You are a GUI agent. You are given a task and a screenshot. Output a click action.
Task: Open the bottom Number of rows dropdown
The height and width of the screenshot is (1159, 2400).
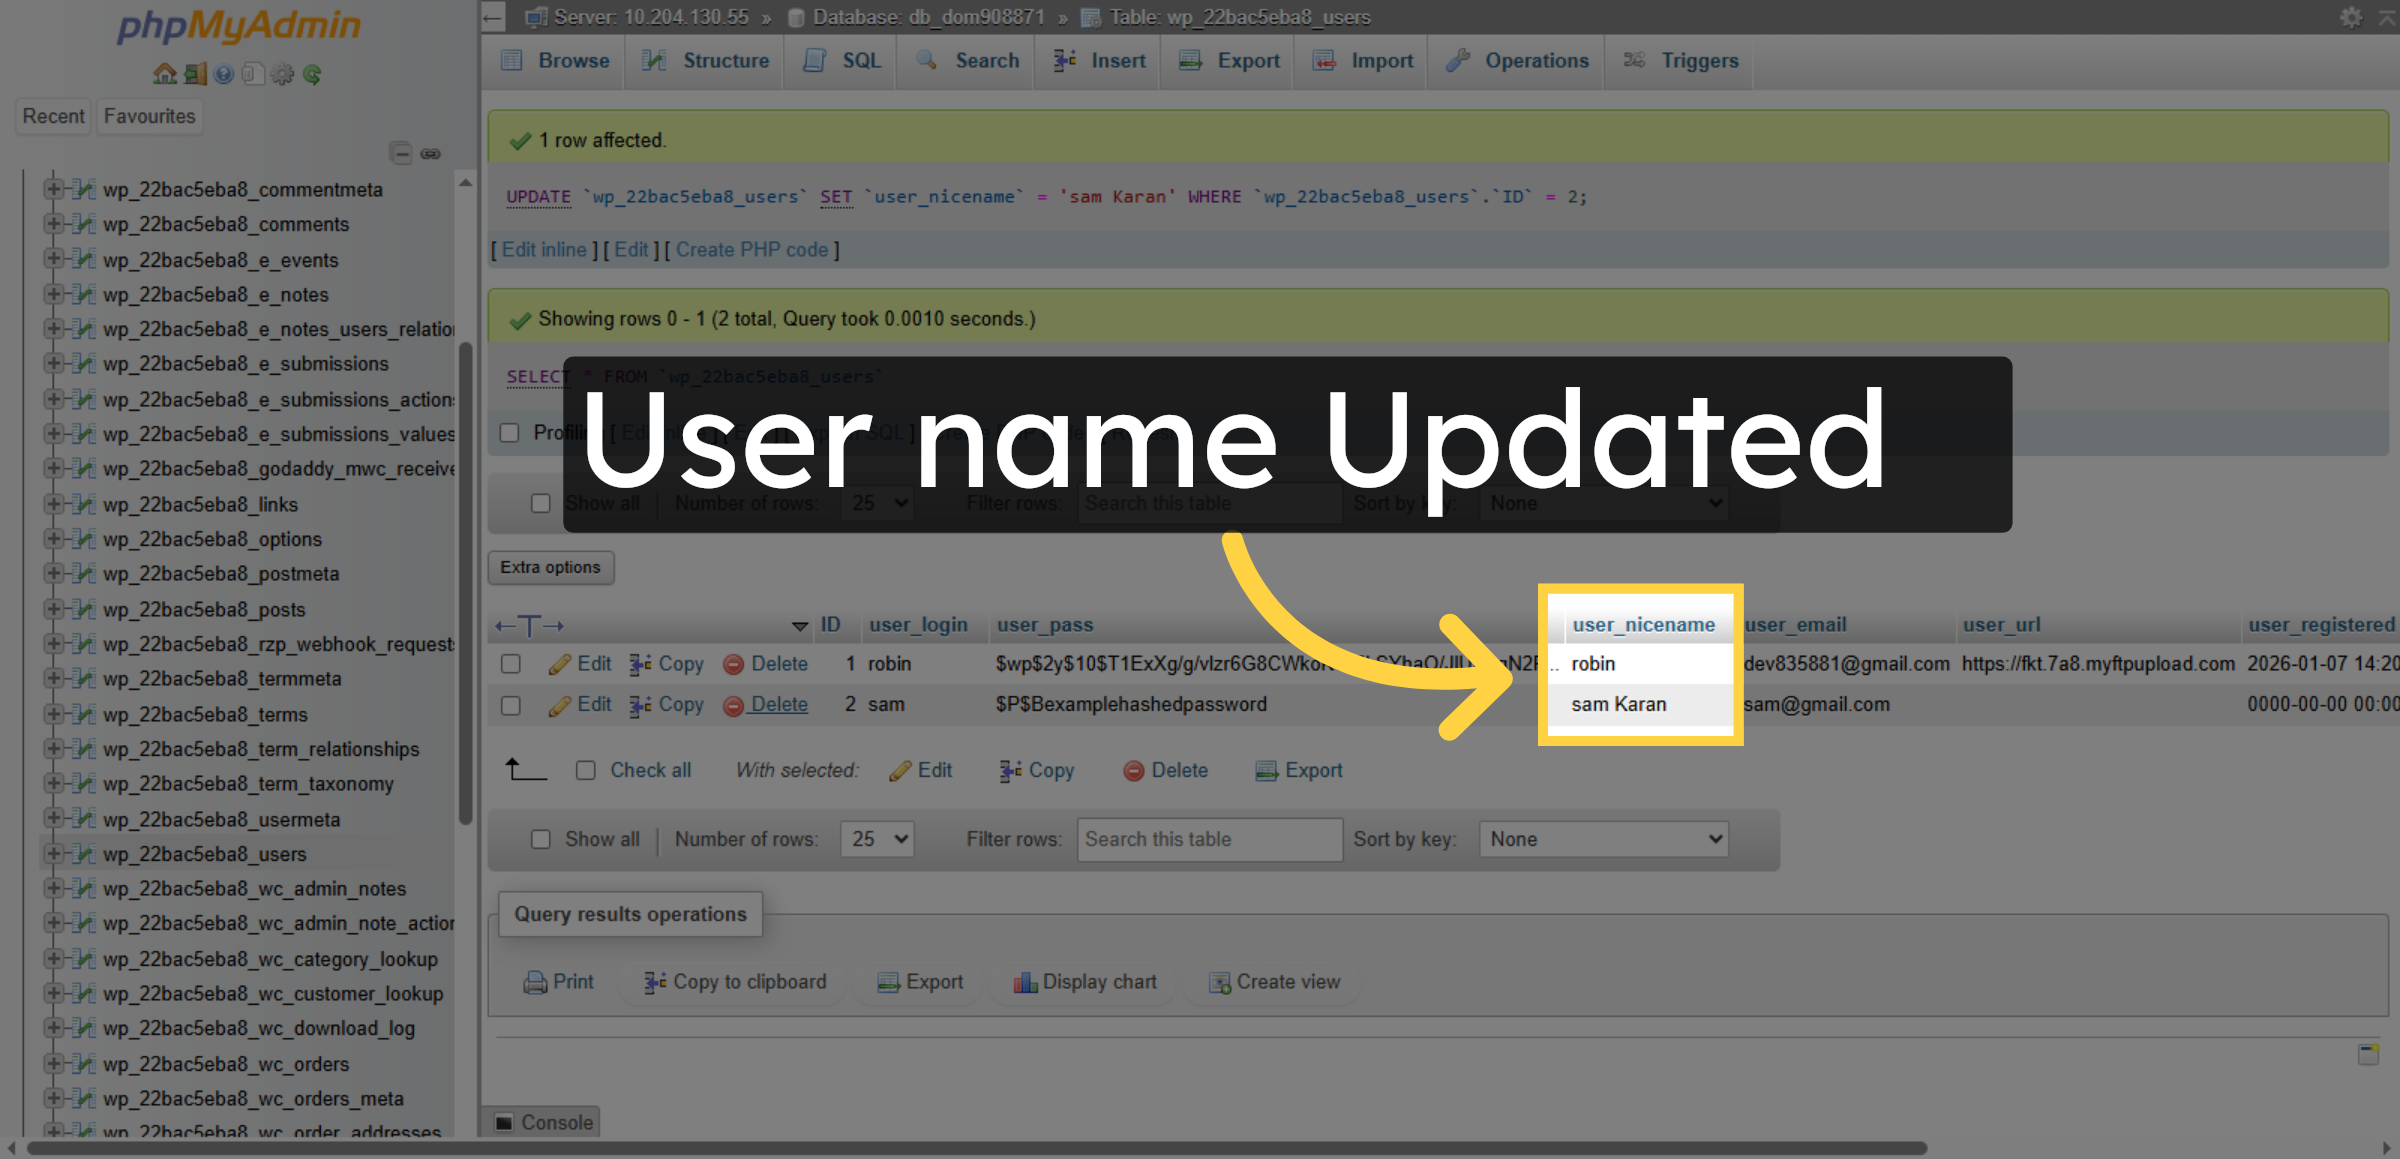click(x=877, y=839)
